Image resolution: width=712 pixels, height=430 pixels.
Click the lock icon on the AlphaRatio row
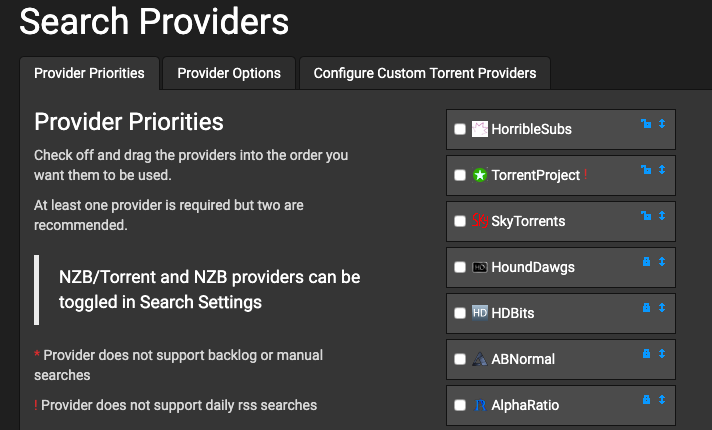pyautogui.click(x=646, y=400)
